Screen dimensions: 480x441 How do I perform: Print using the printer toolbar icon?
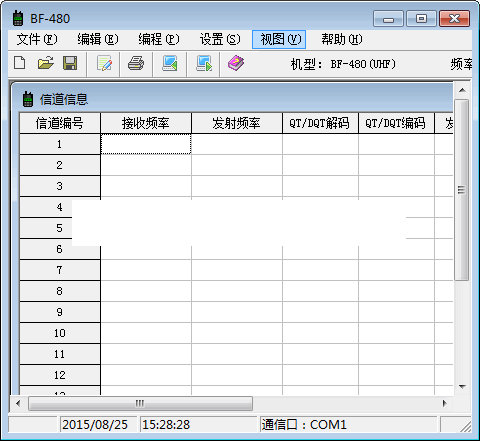tap(136, 63)
